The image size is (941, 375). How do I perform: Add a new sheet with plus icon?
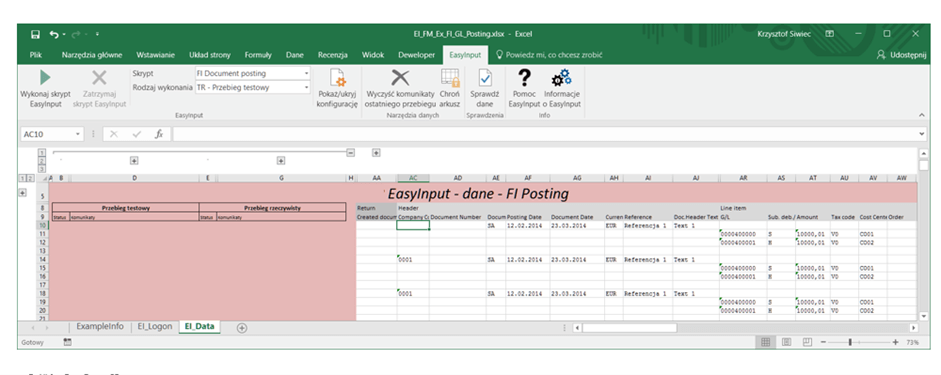242,328
